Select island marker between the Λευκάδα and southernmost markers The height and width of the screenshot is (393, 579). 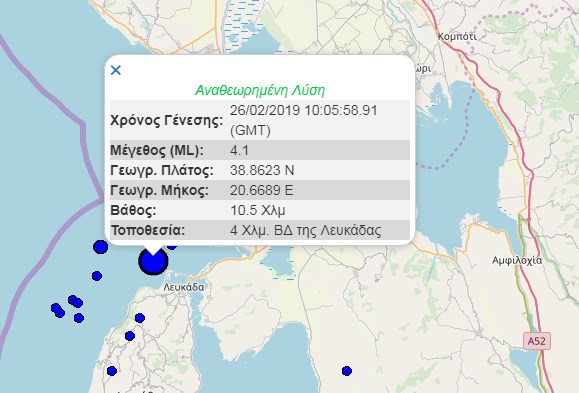coord(130,336)
